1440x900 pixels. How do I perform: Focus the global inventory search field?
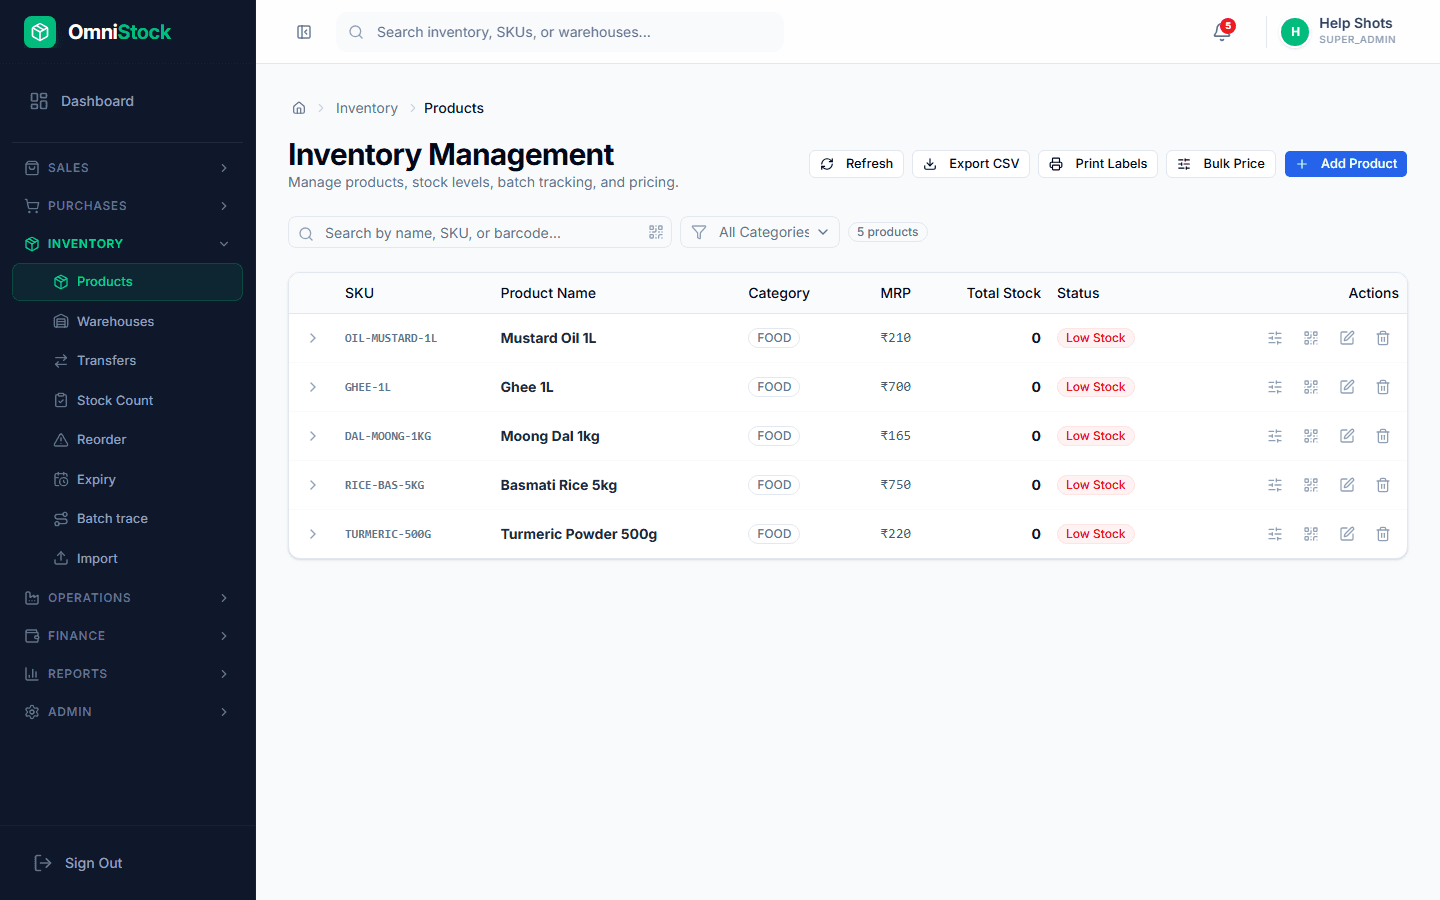coord(560,32)
